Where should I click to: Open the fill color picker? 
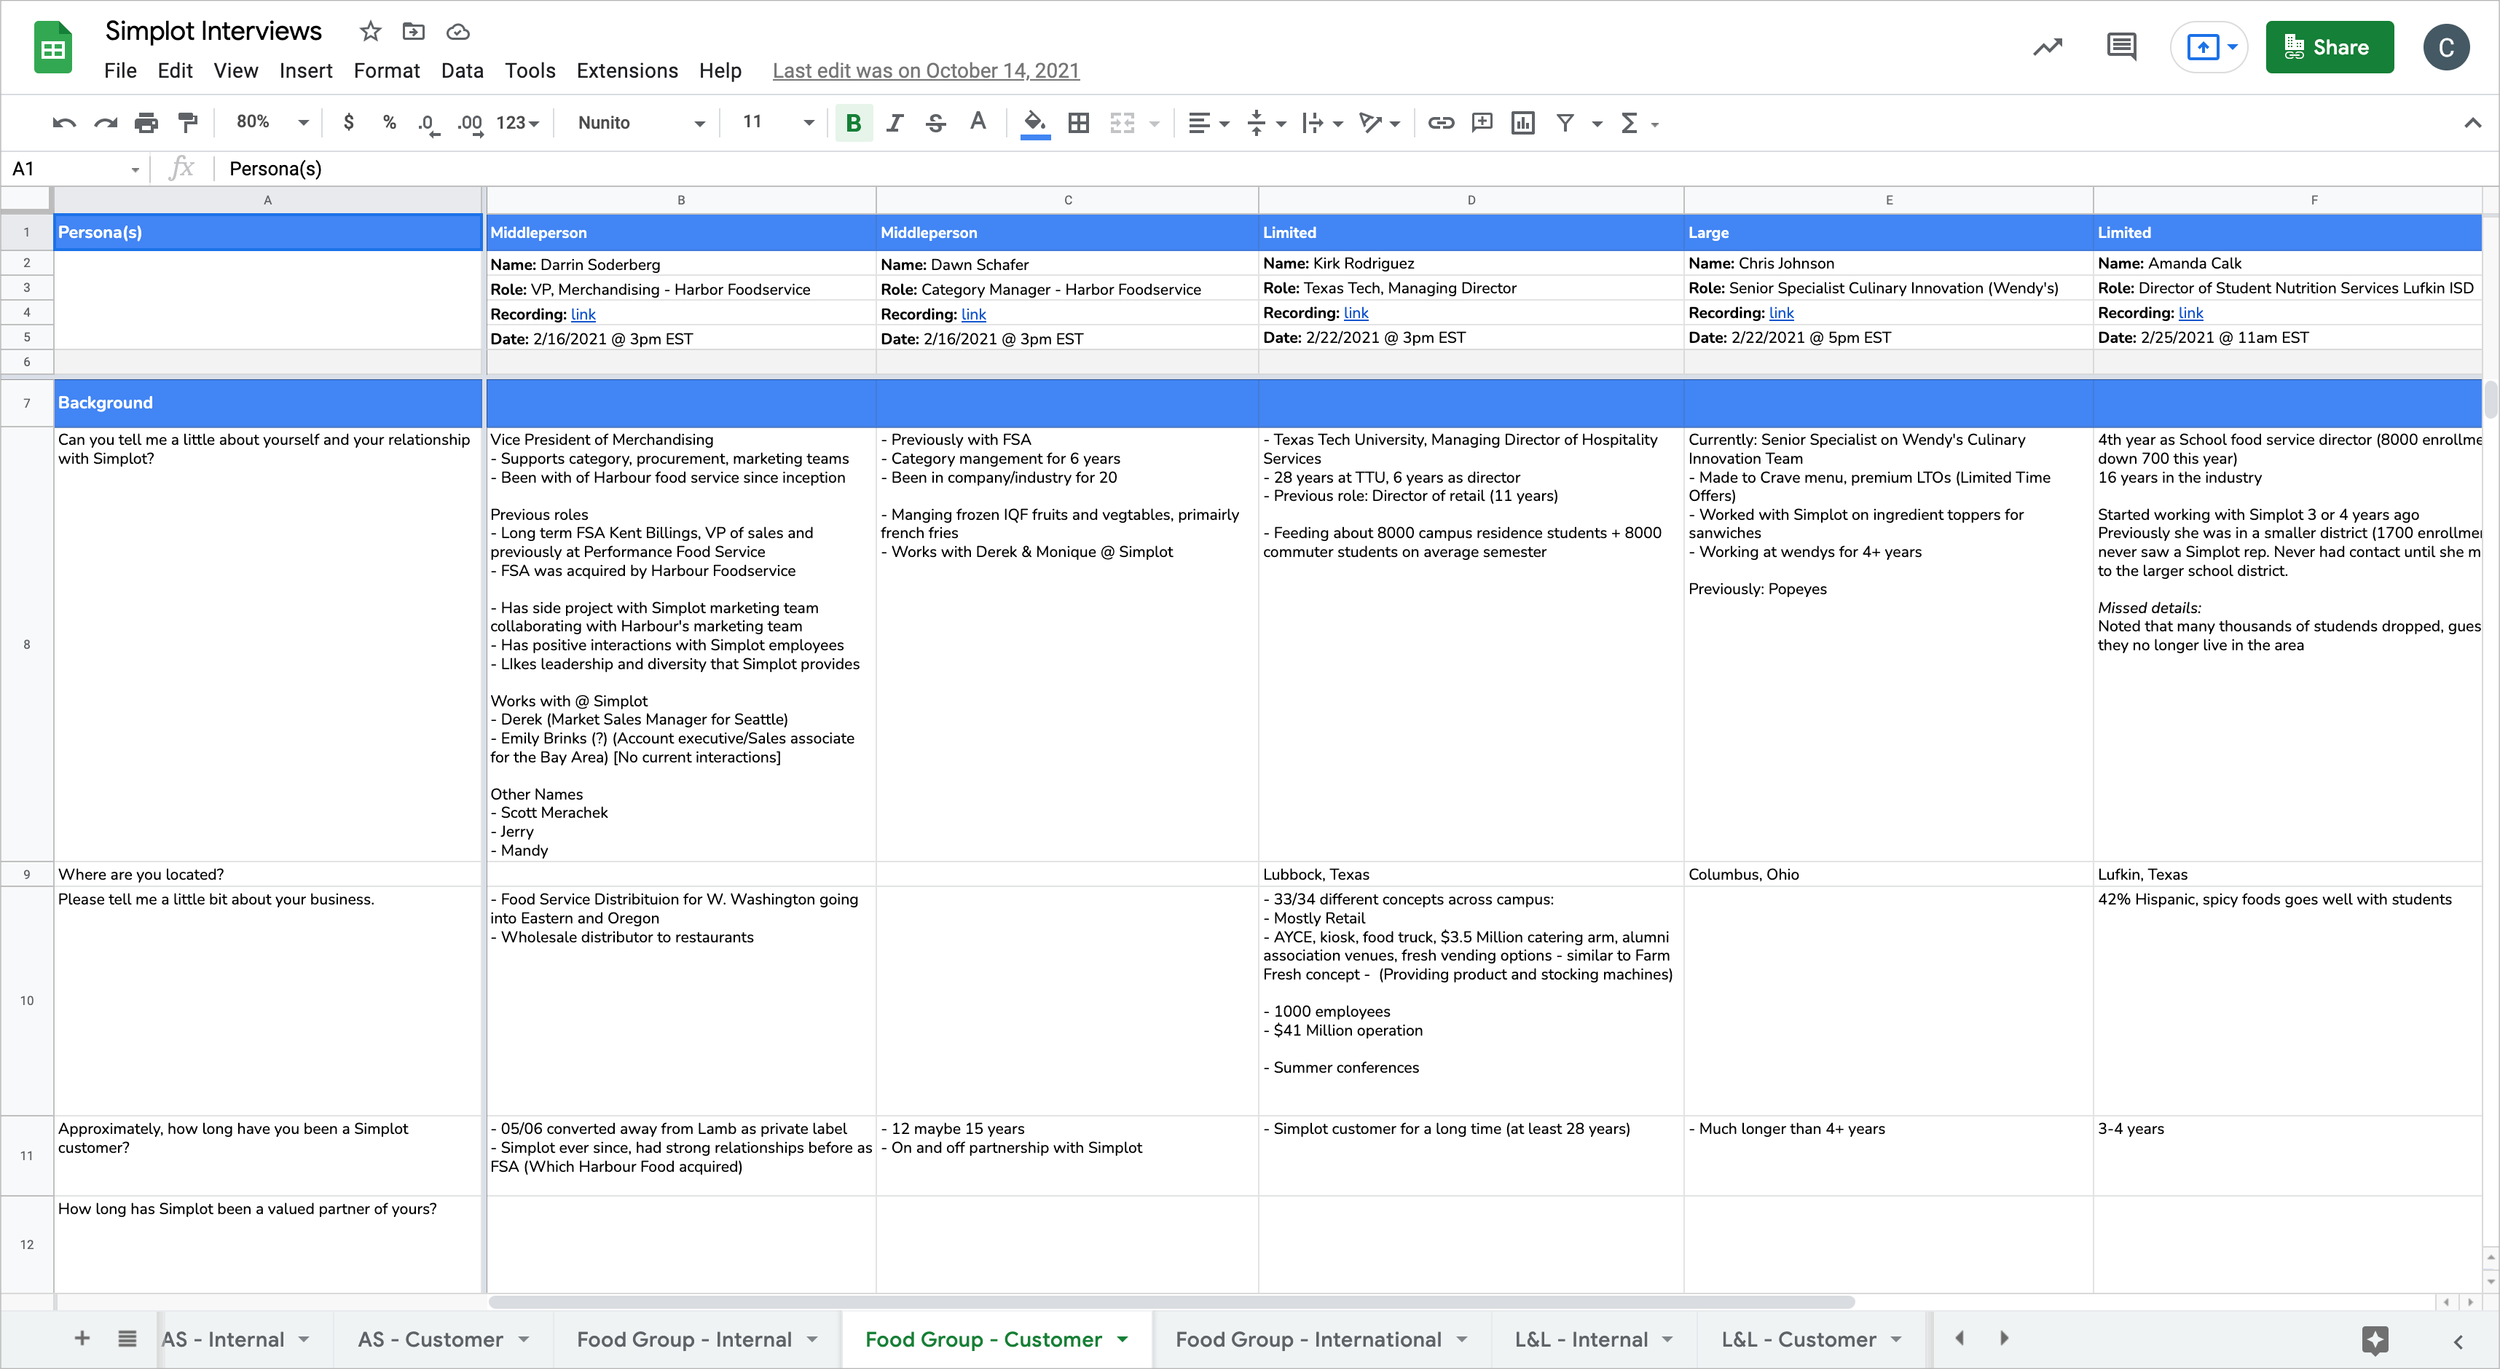click(x=1035, y=123)
